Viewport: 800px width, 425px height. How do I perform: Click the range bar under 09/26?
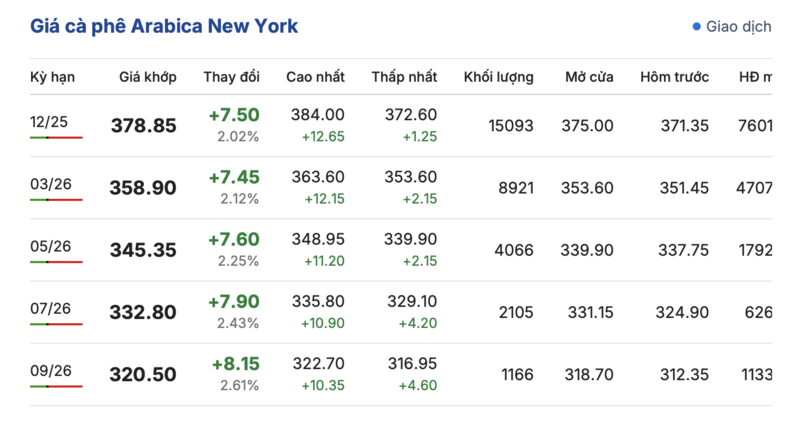56,387
